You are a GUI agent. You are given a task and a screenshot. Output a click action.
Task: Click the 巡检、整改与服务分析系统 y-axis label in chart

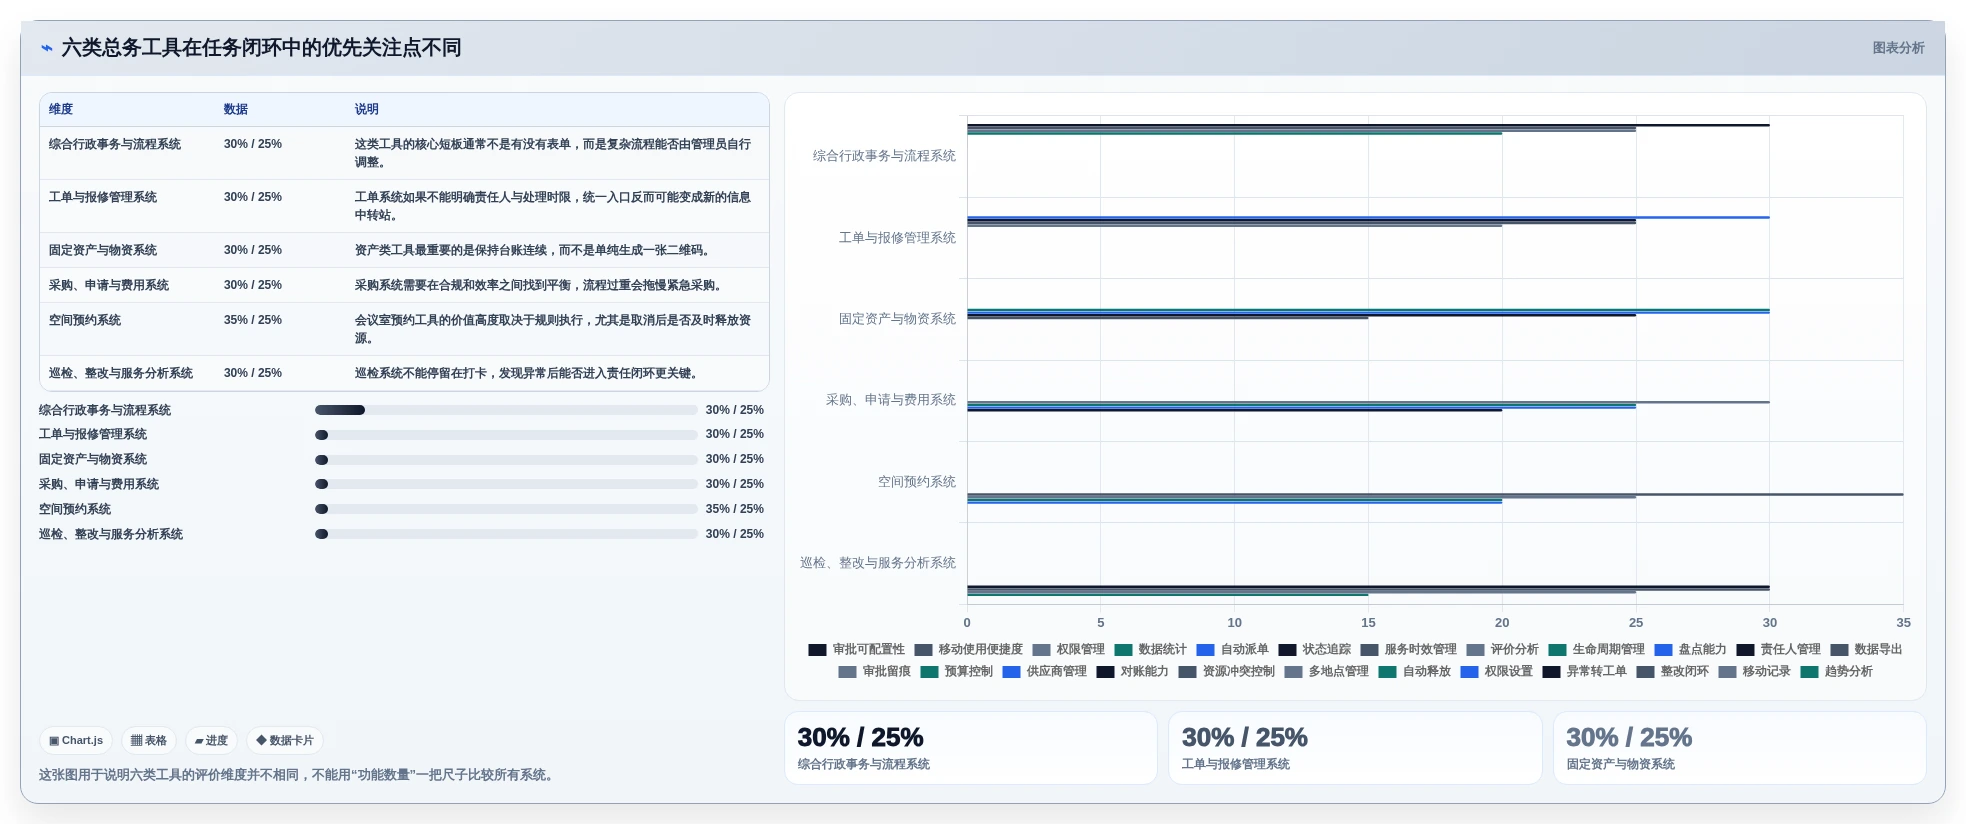[x=878, y=563]
